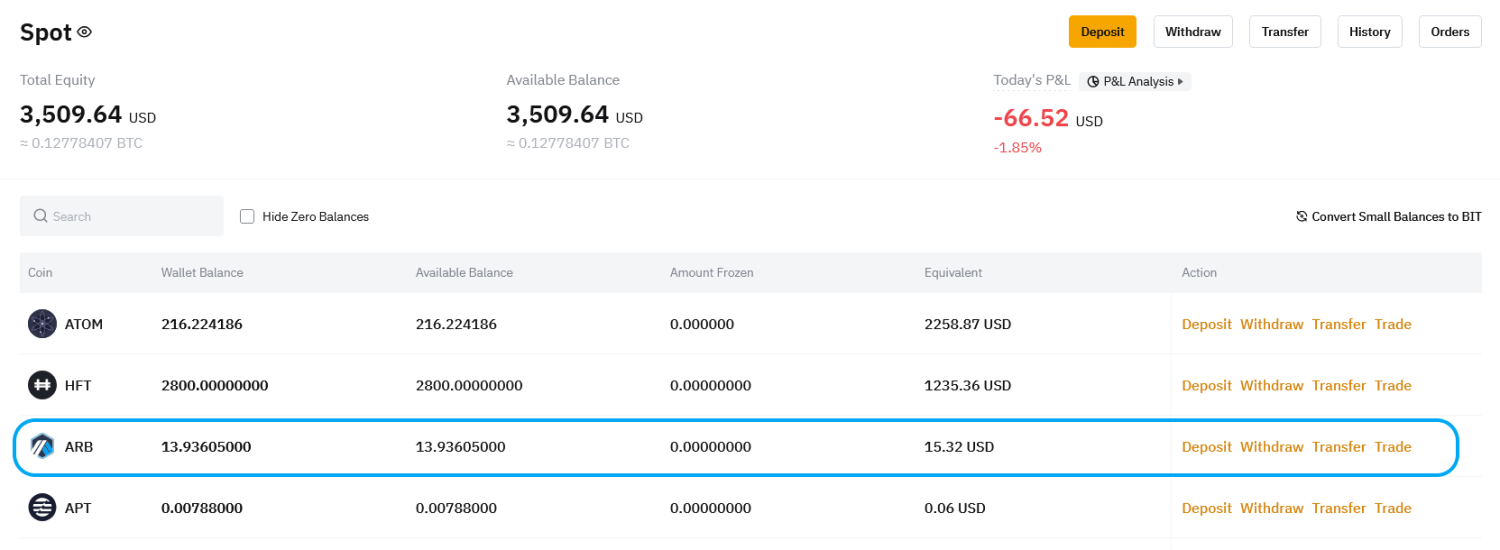Click the Wallet Balance column header
The height and width of the screenshot is (550, 1500).
coord(202,272)
